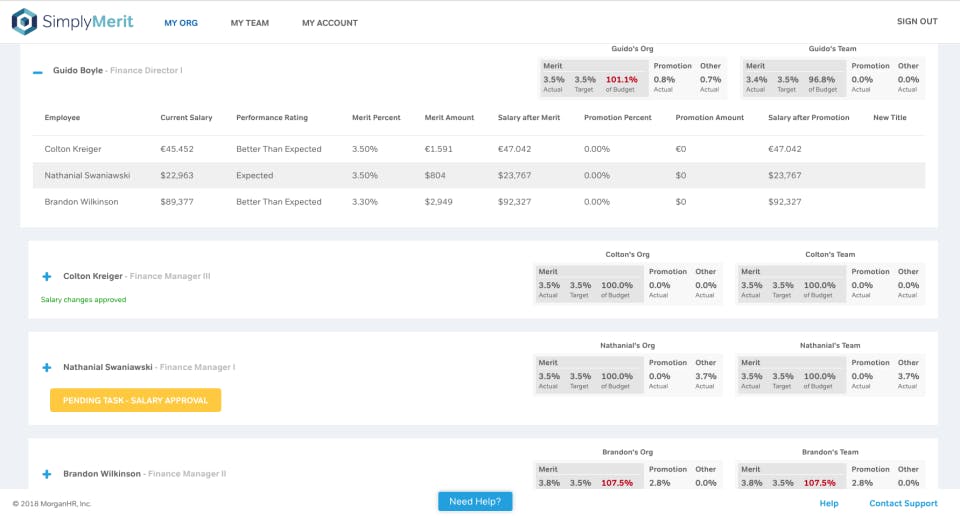Open the Need Help? button
960x517 pixels.
[475, 501]
